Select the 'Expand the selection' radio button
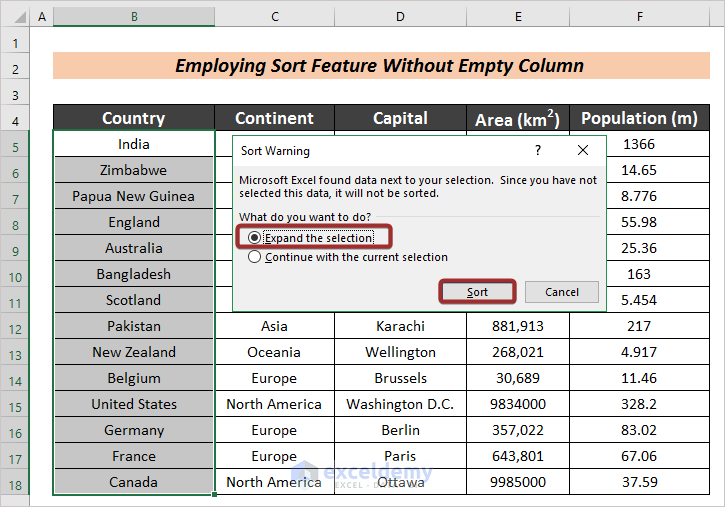Image resolution: width=725 pixels, height=507 pixels. (255, 238)
